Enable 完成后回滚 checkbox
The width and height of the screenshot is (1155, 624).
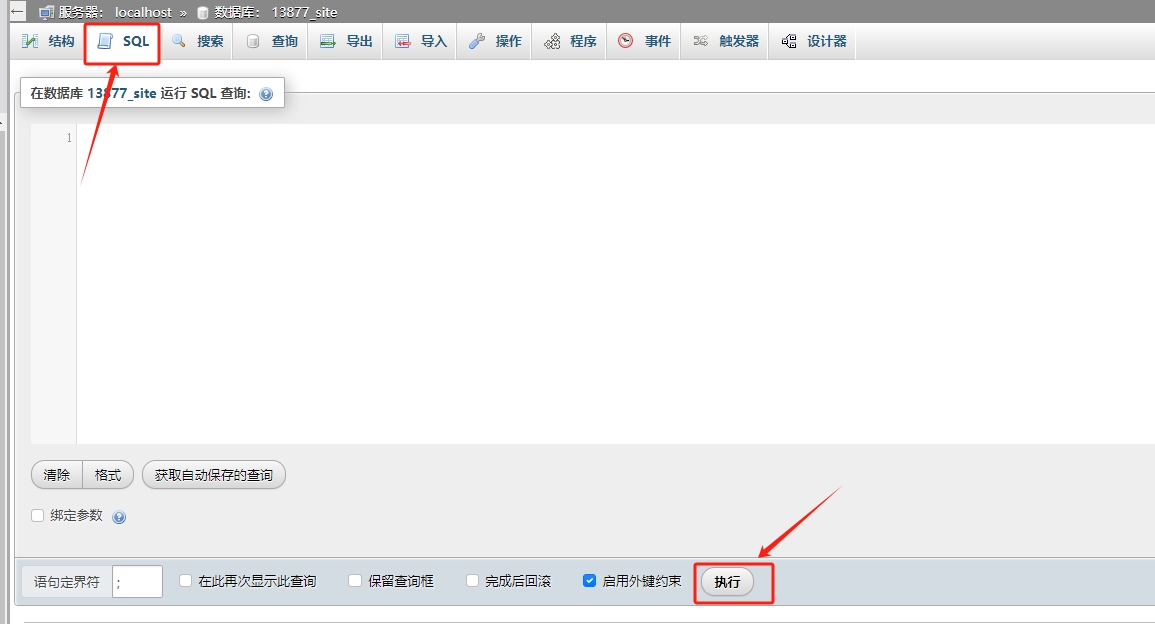pyautogui.click(x=473, y=581)
